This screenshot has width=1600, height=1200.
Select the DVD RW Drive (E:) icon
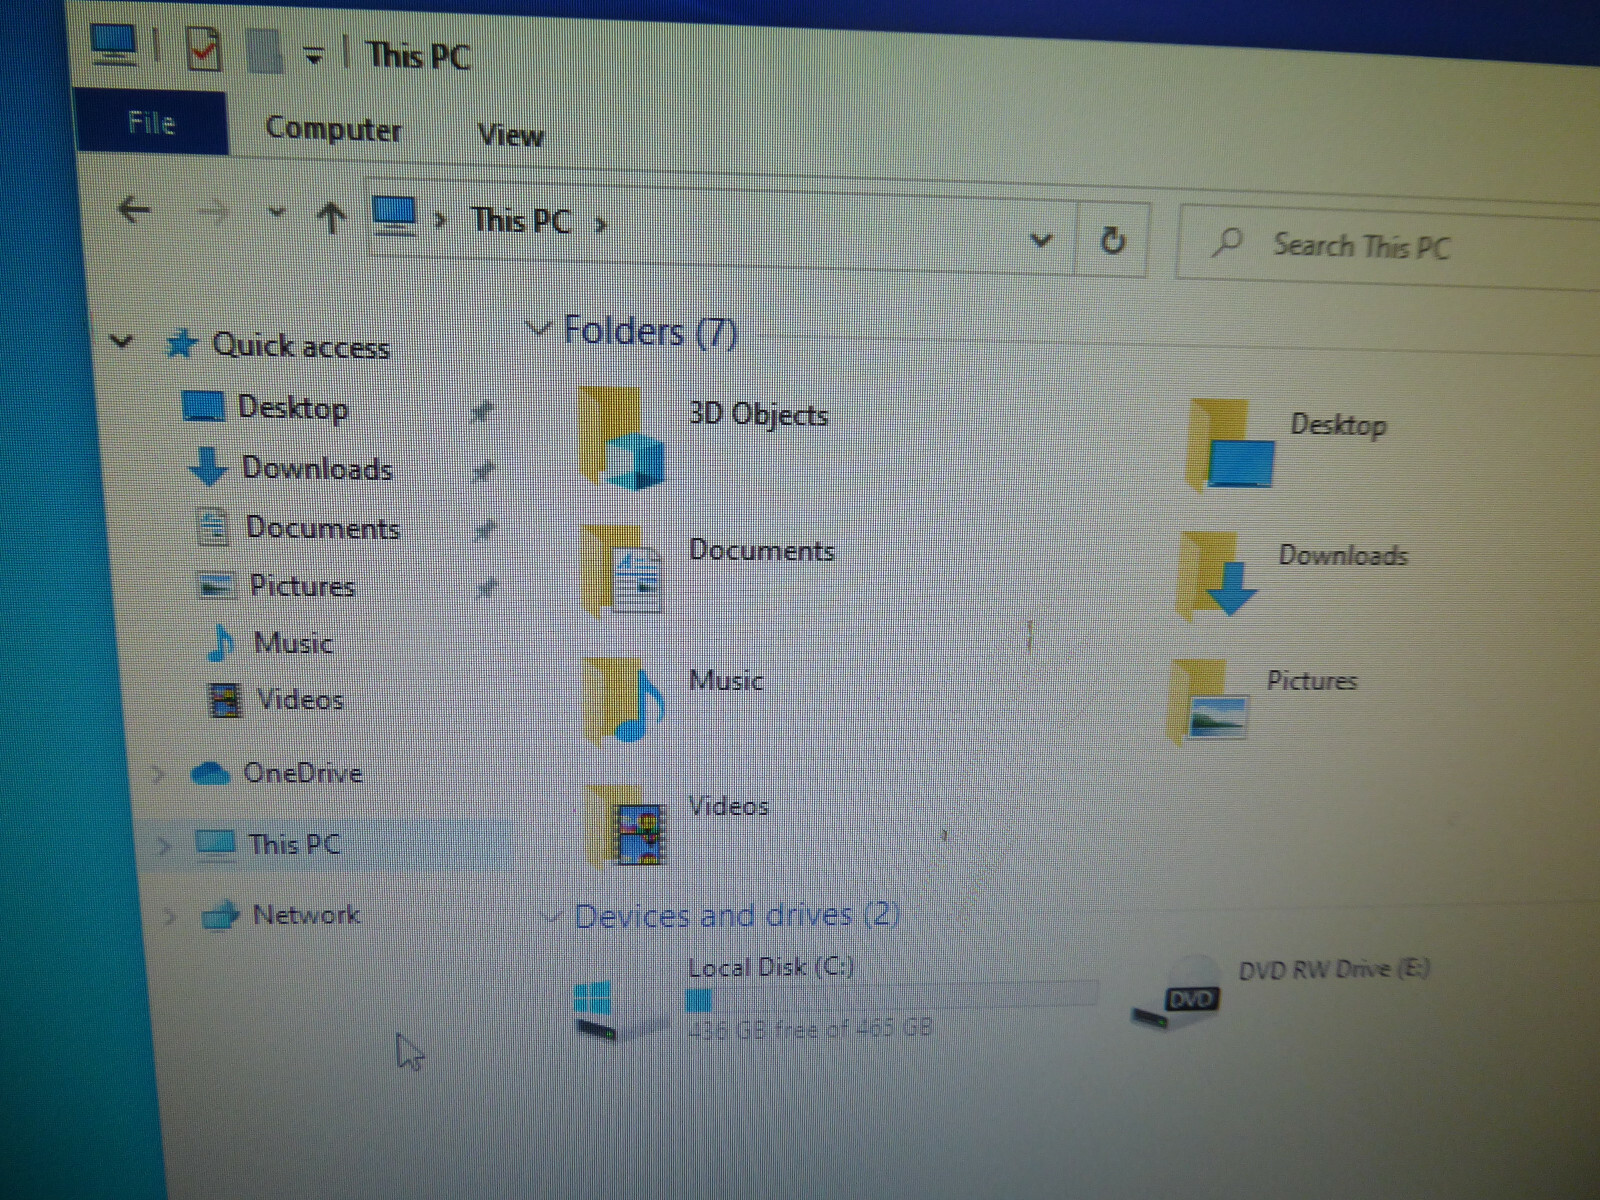pos(1177,993)
